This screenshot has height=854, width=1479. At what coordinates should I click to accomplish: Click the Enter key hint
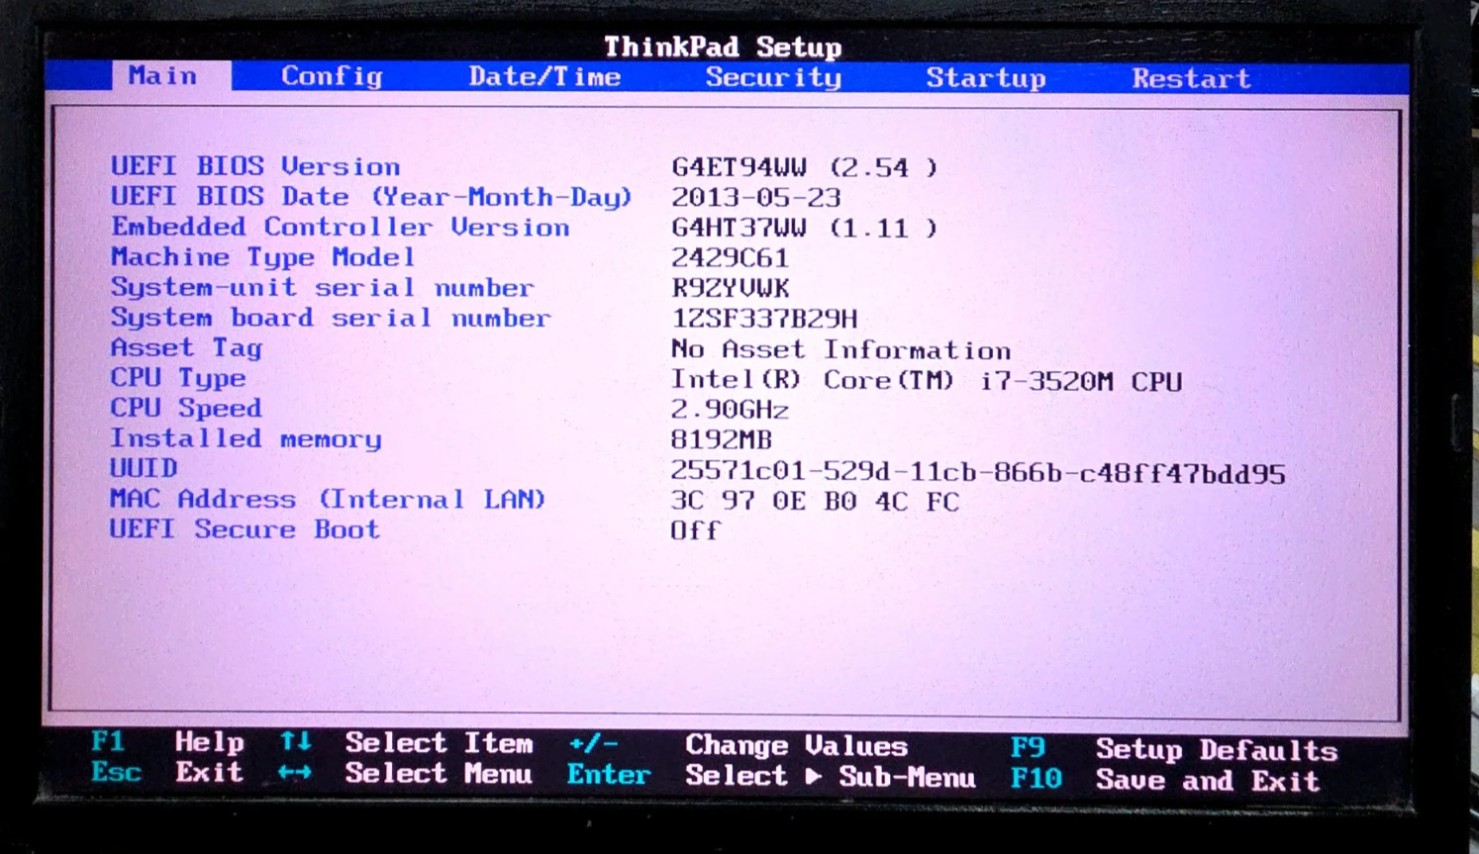608,775
